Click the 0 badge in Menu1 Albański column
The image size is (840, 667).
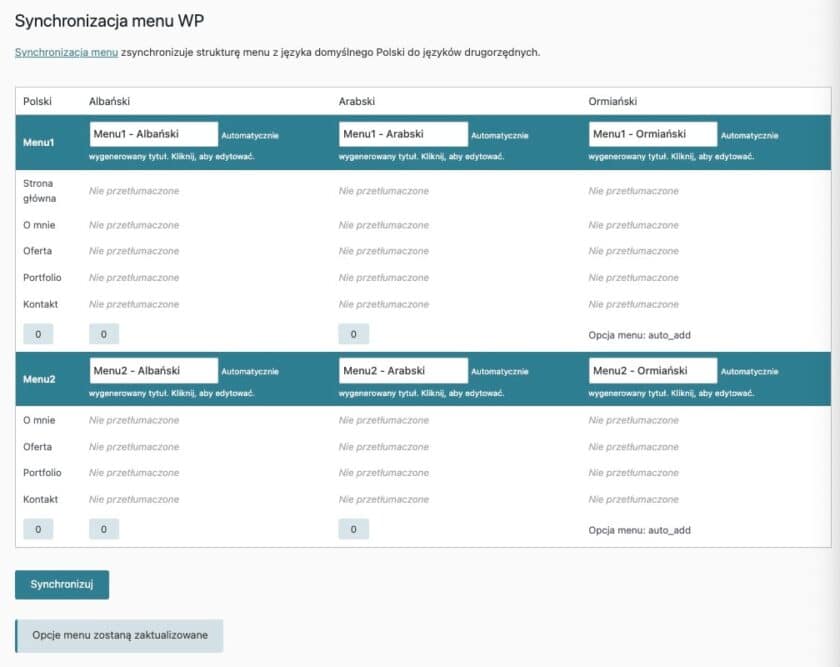coord(104,334)
